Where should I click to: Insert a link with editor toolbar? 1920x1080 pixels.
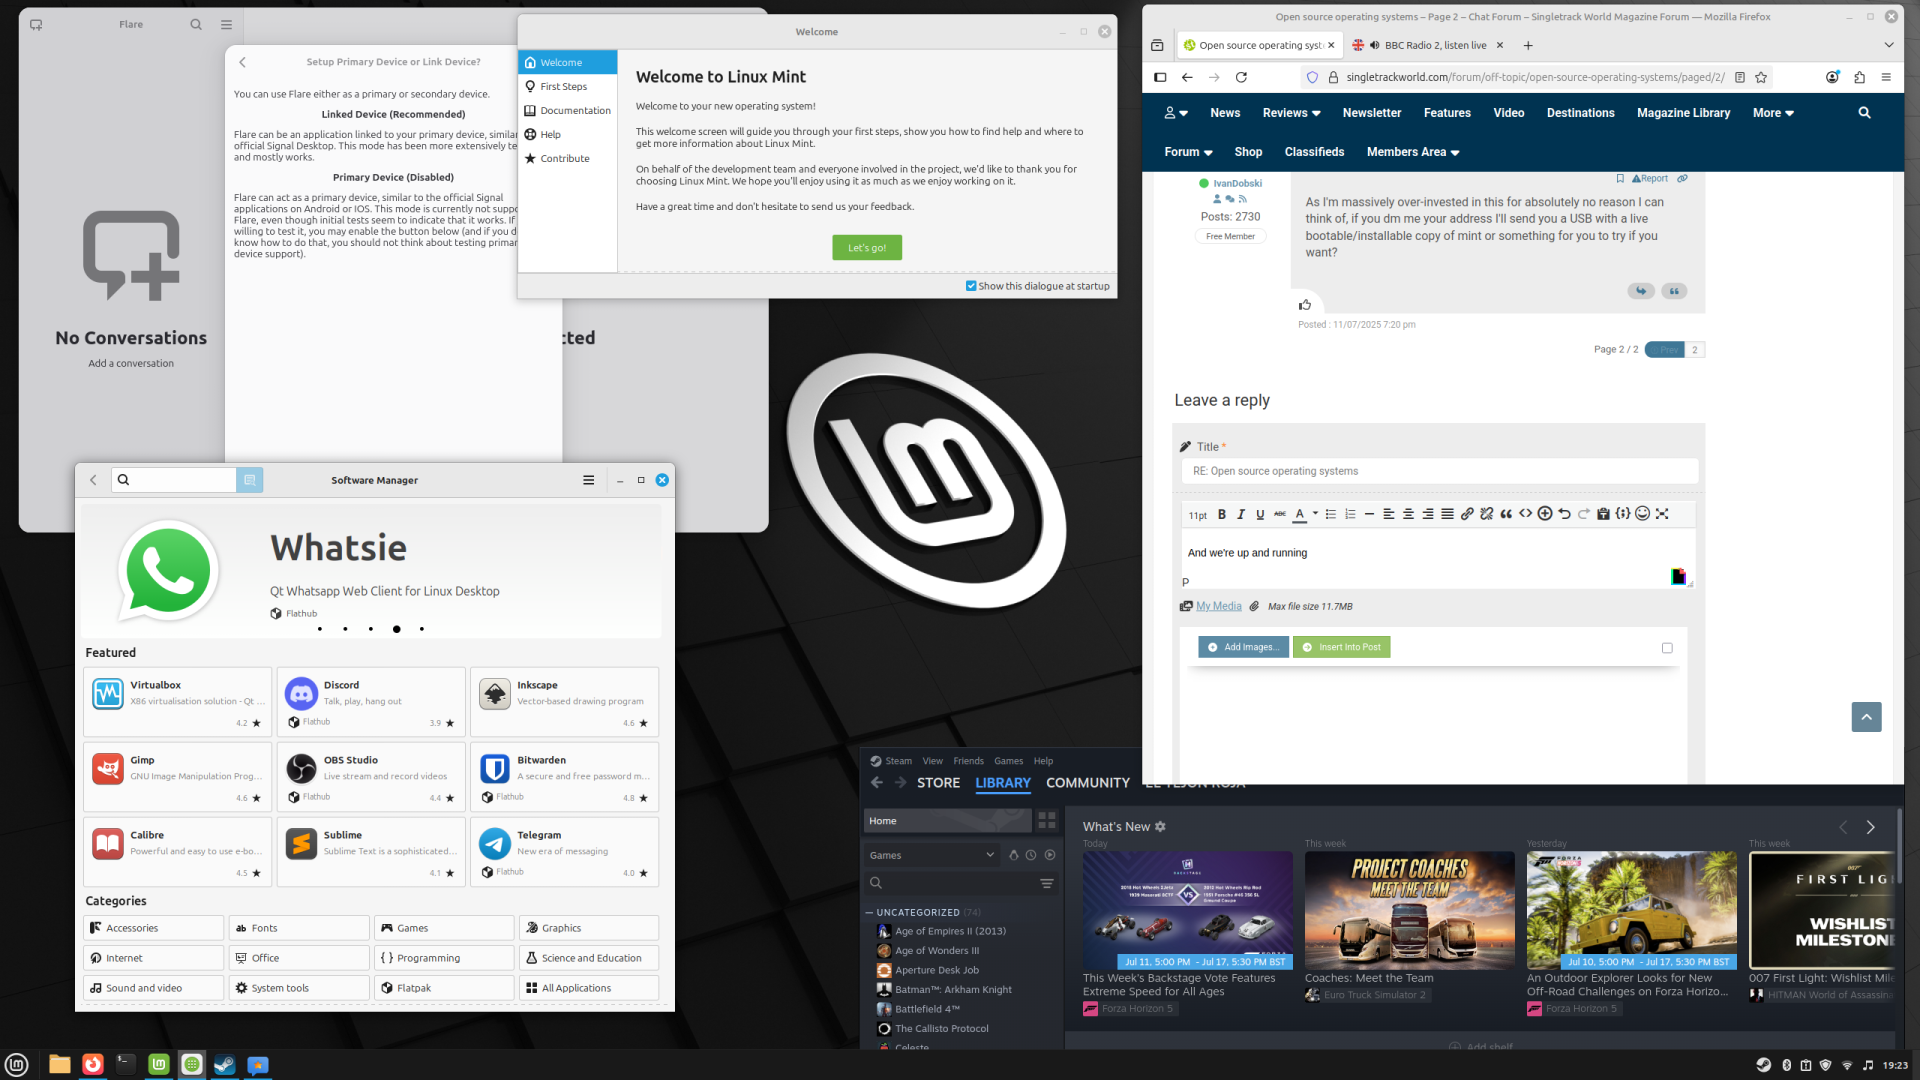[1467, 514]
